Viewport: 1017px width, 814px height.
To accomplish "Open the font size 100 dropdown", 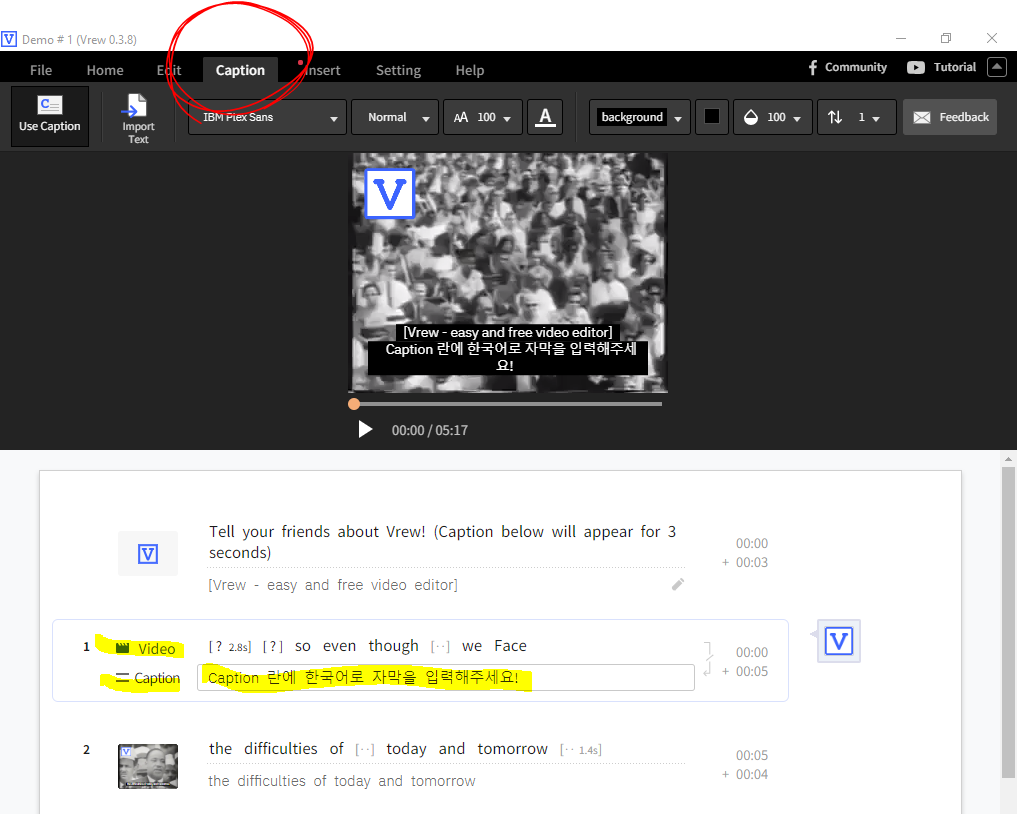I will point(483,117).
